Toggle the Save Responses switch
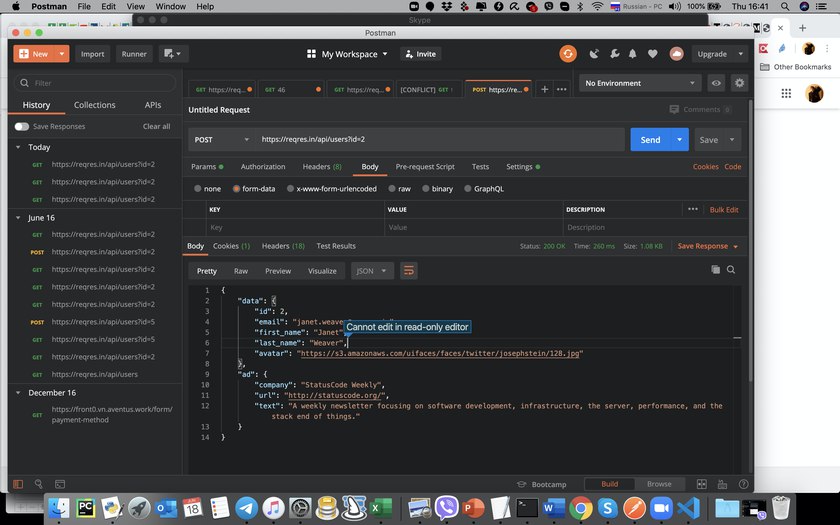The image size is (840, 525). coord(22,126)
